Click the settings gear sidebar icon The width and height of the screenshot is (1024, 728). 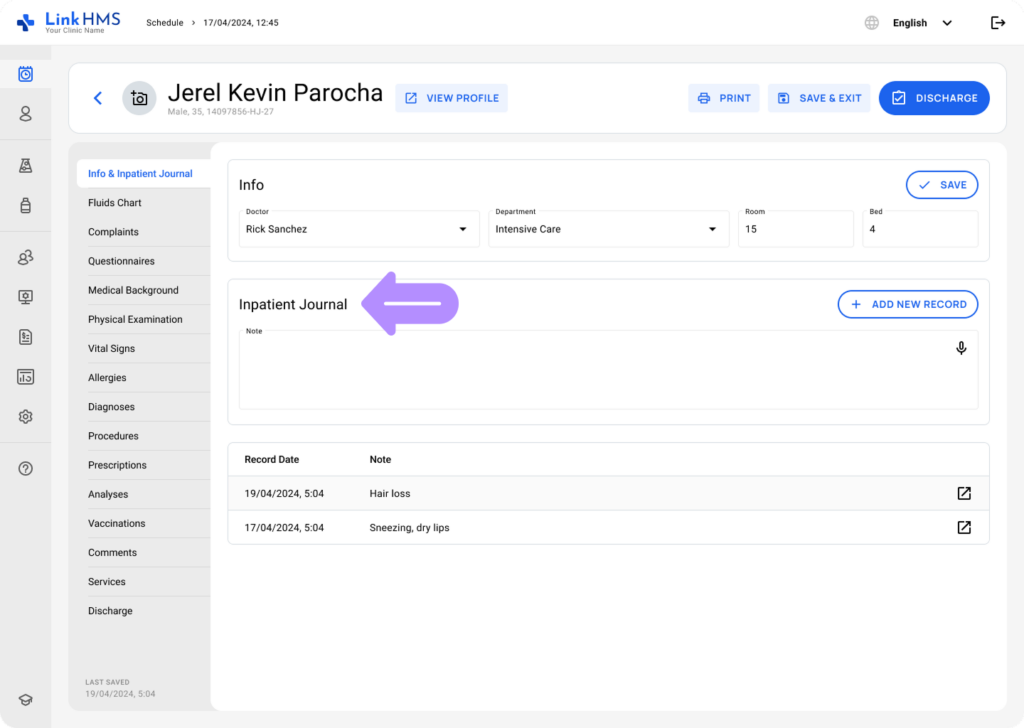click(26, 417)
